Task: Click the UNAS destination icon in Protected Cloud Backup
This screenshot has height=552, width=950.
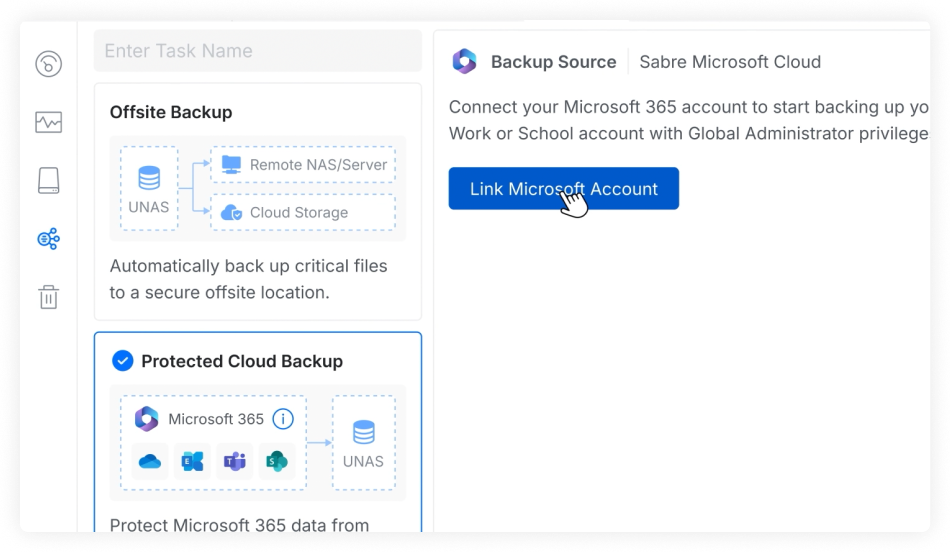Action: (363, 433)
